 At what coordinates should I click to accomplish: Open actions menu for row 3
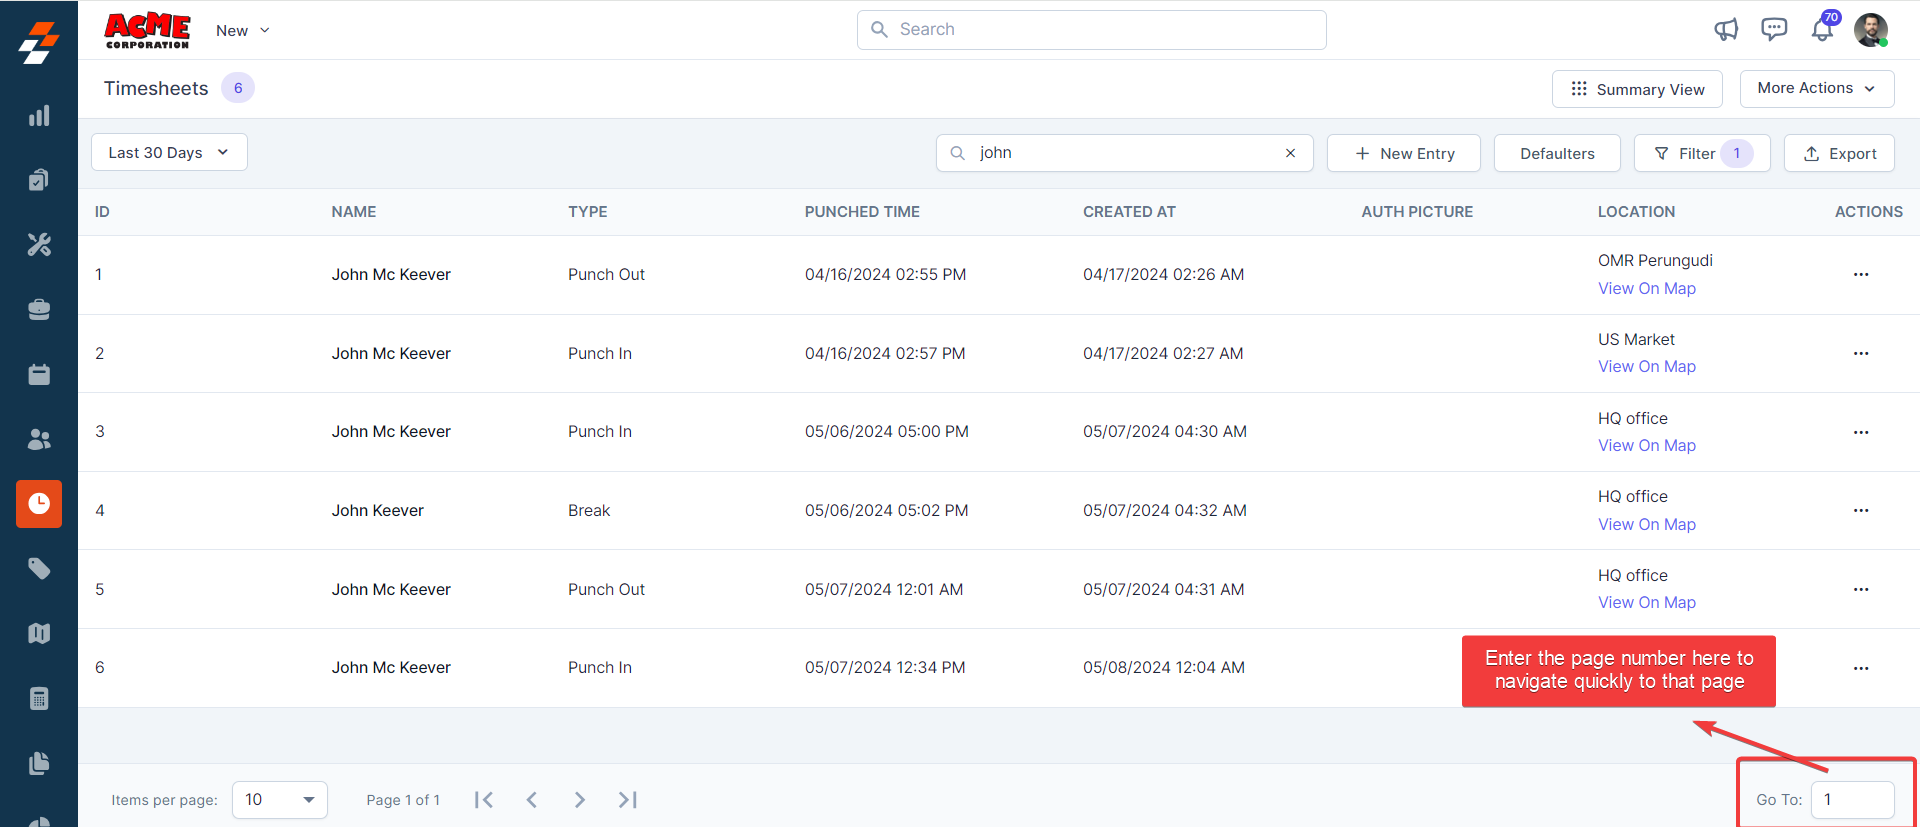1860,432
